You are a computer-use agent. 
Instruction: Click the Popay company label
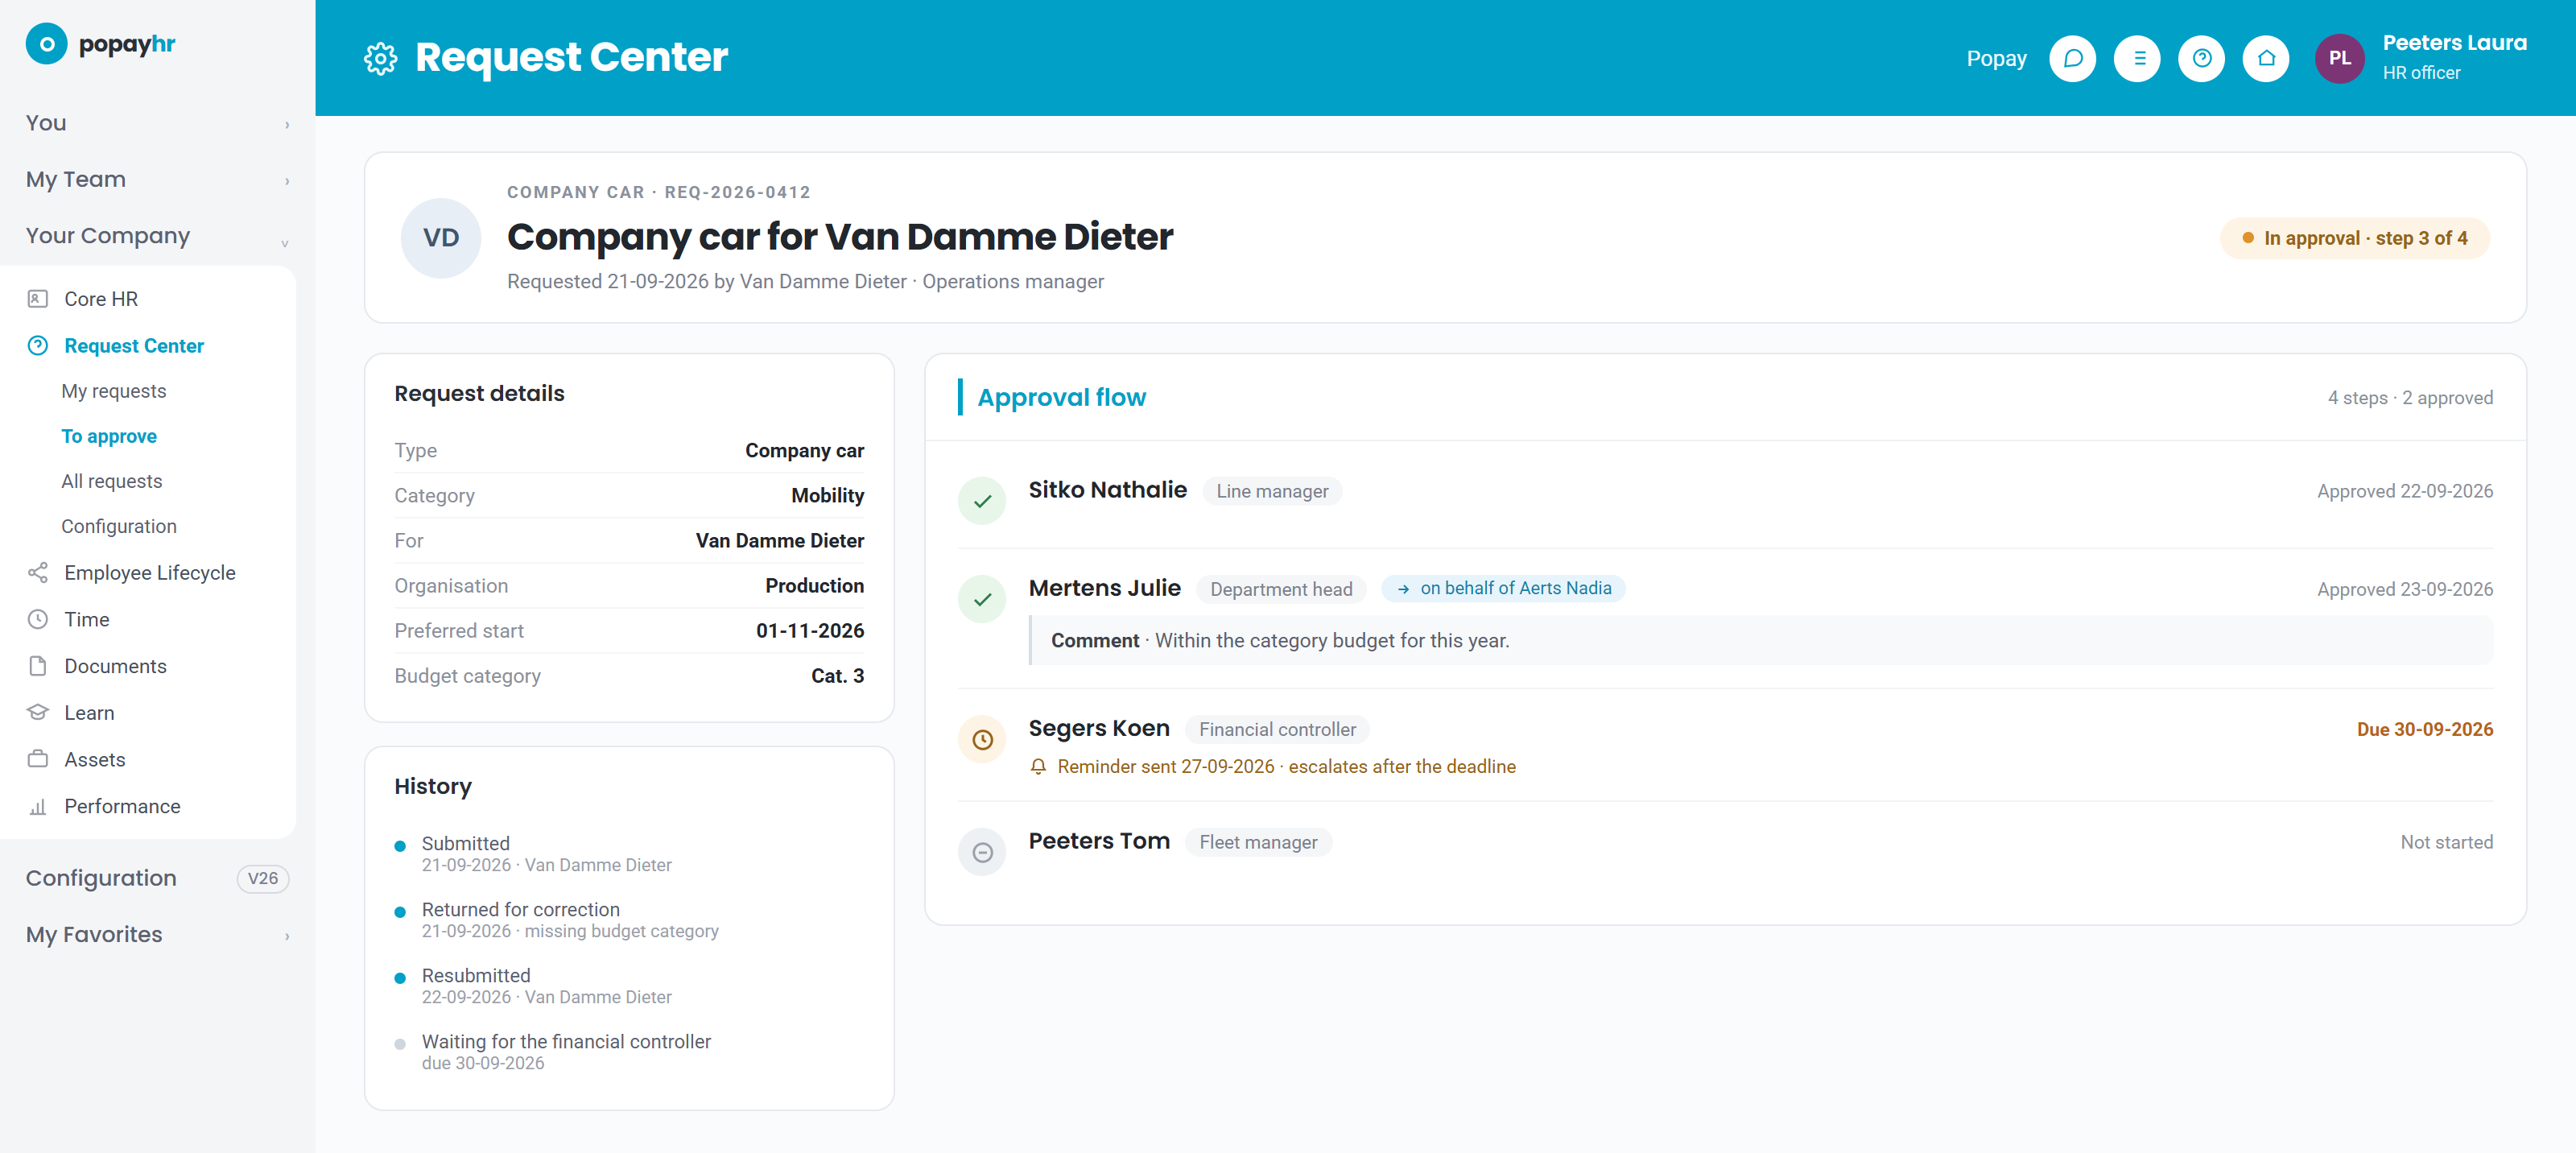(x=1996, y=58)
